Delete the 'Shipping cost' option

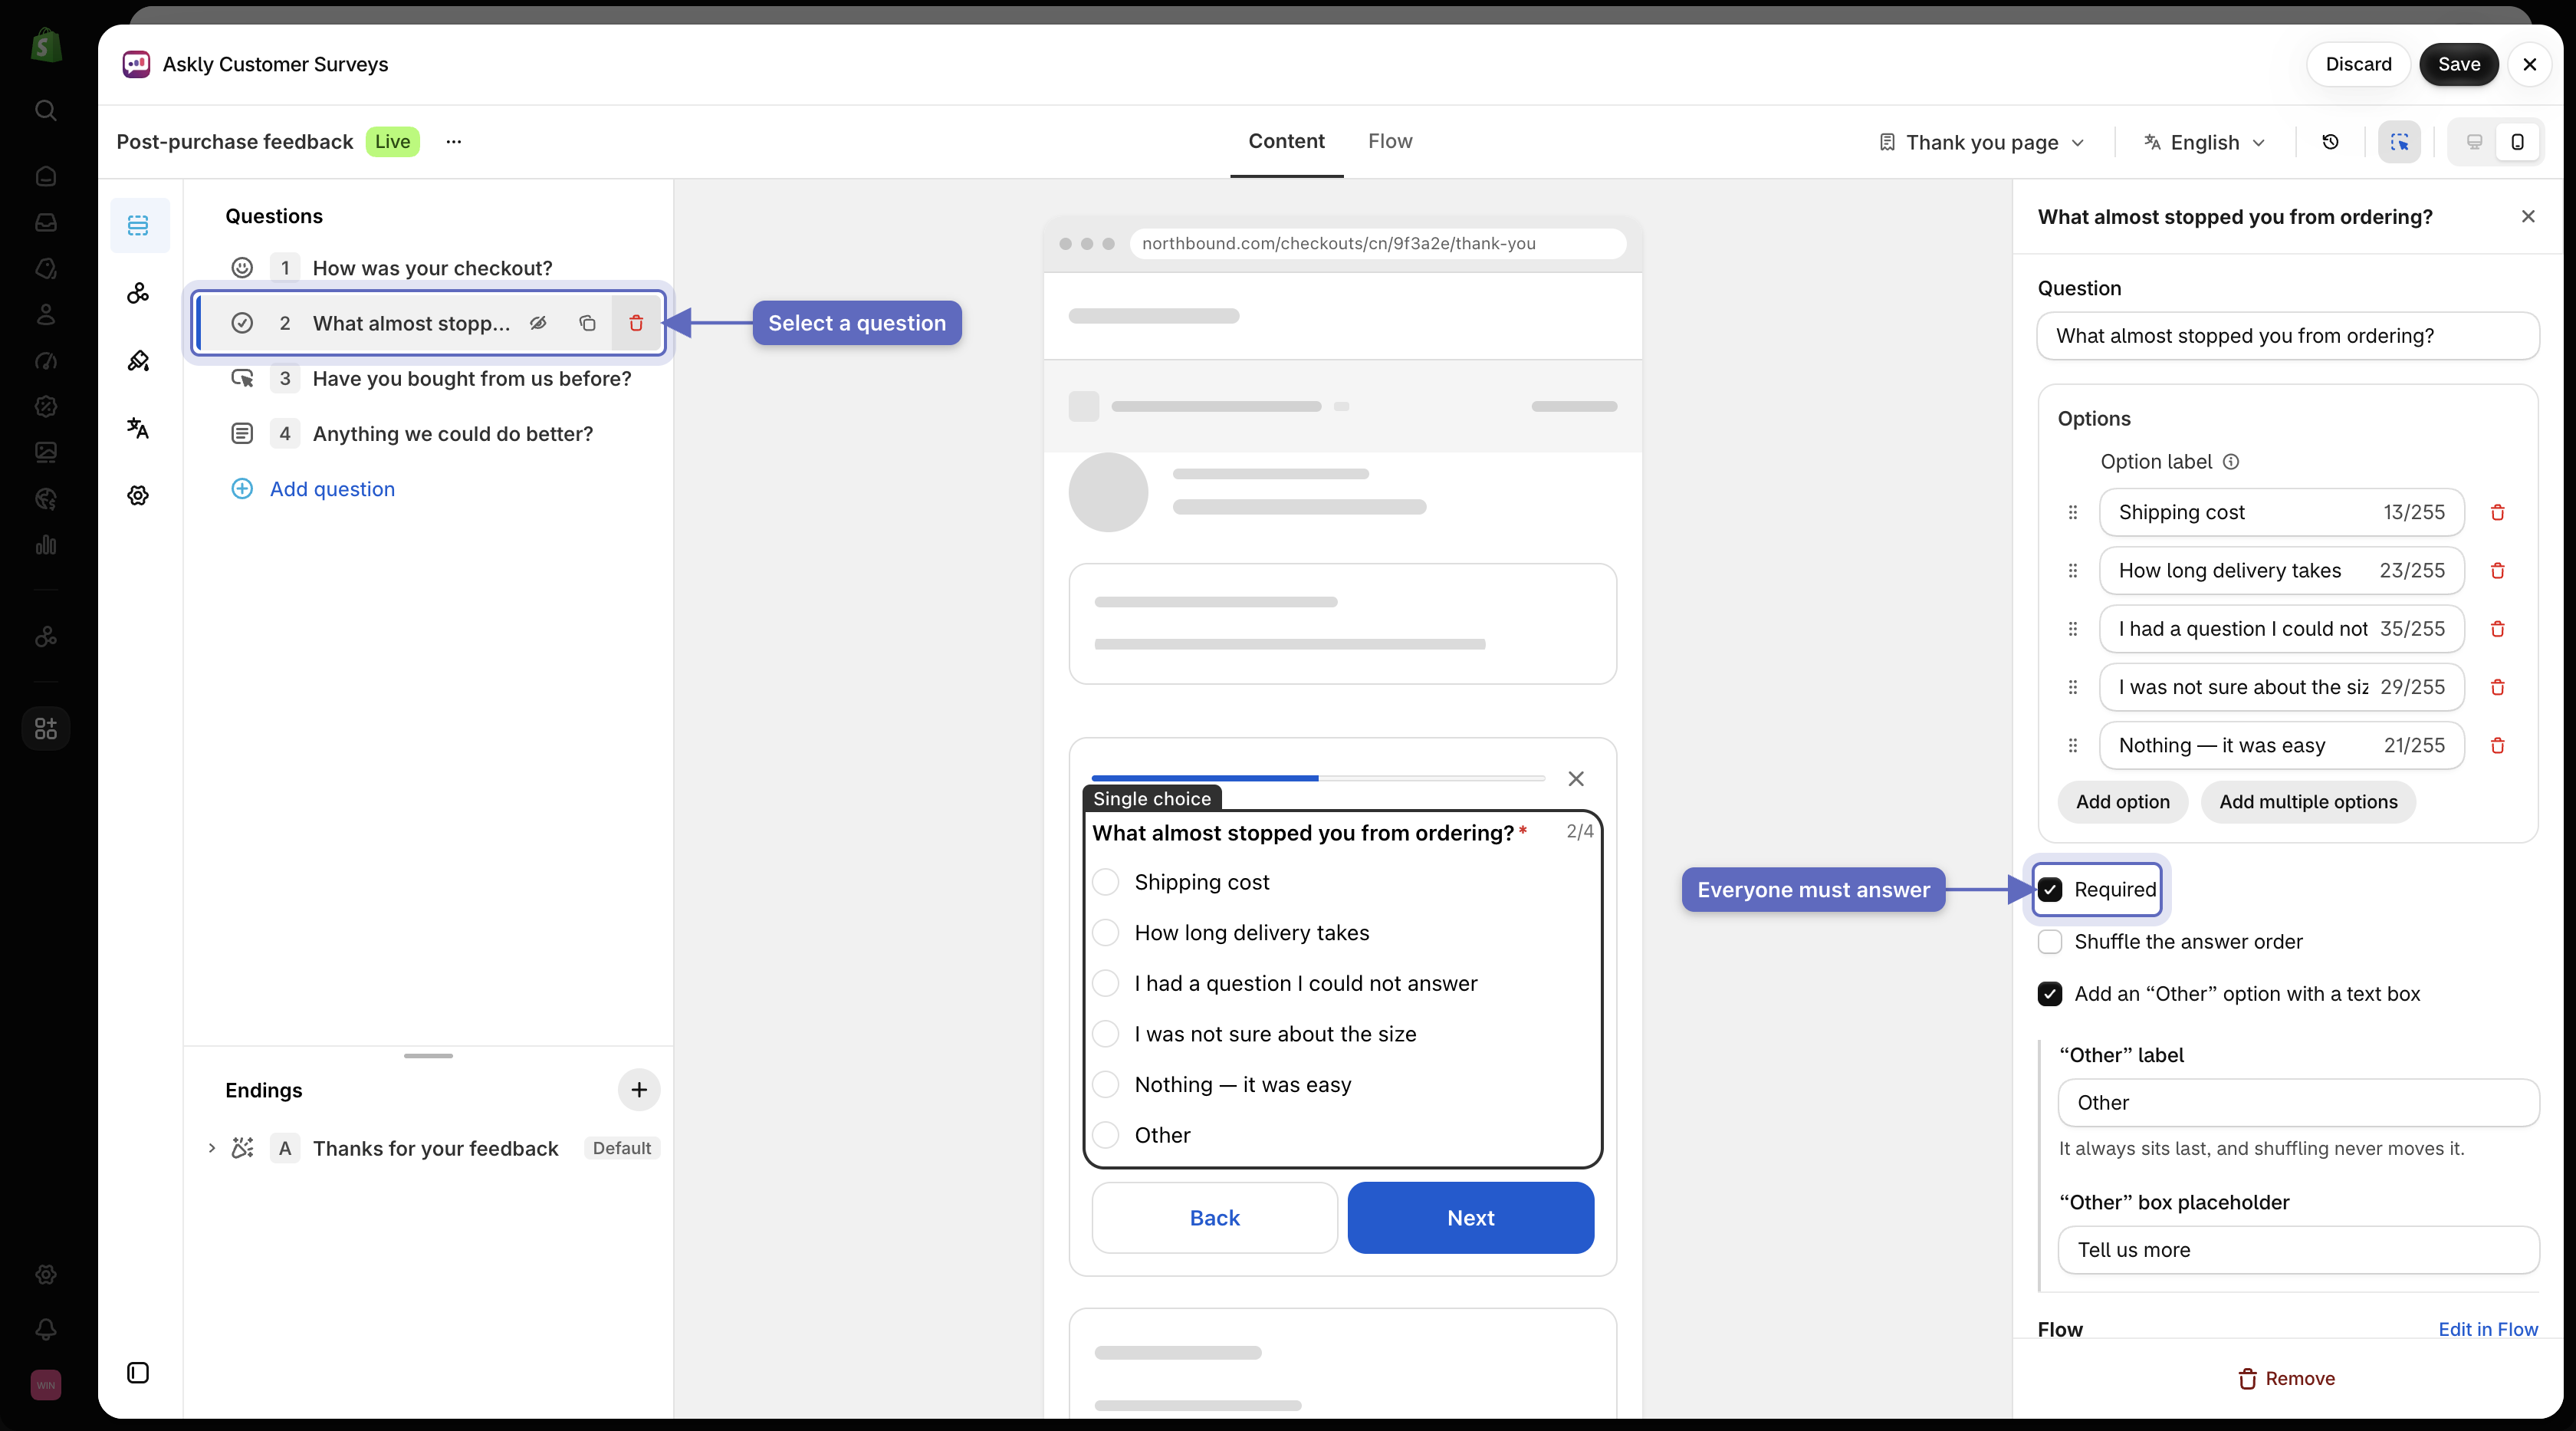(x=2497, y=512)
